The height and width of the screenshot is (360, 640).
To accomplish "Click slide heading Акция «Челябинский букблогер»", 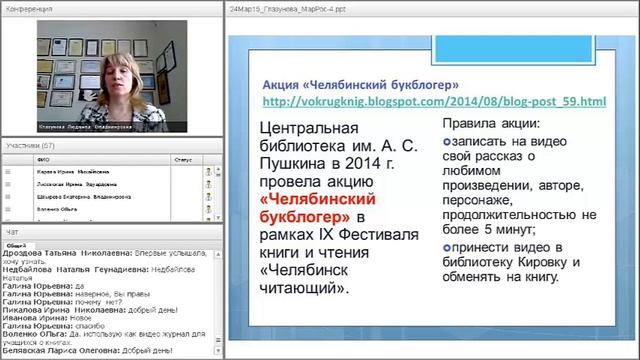I will [x=360, y=85].
